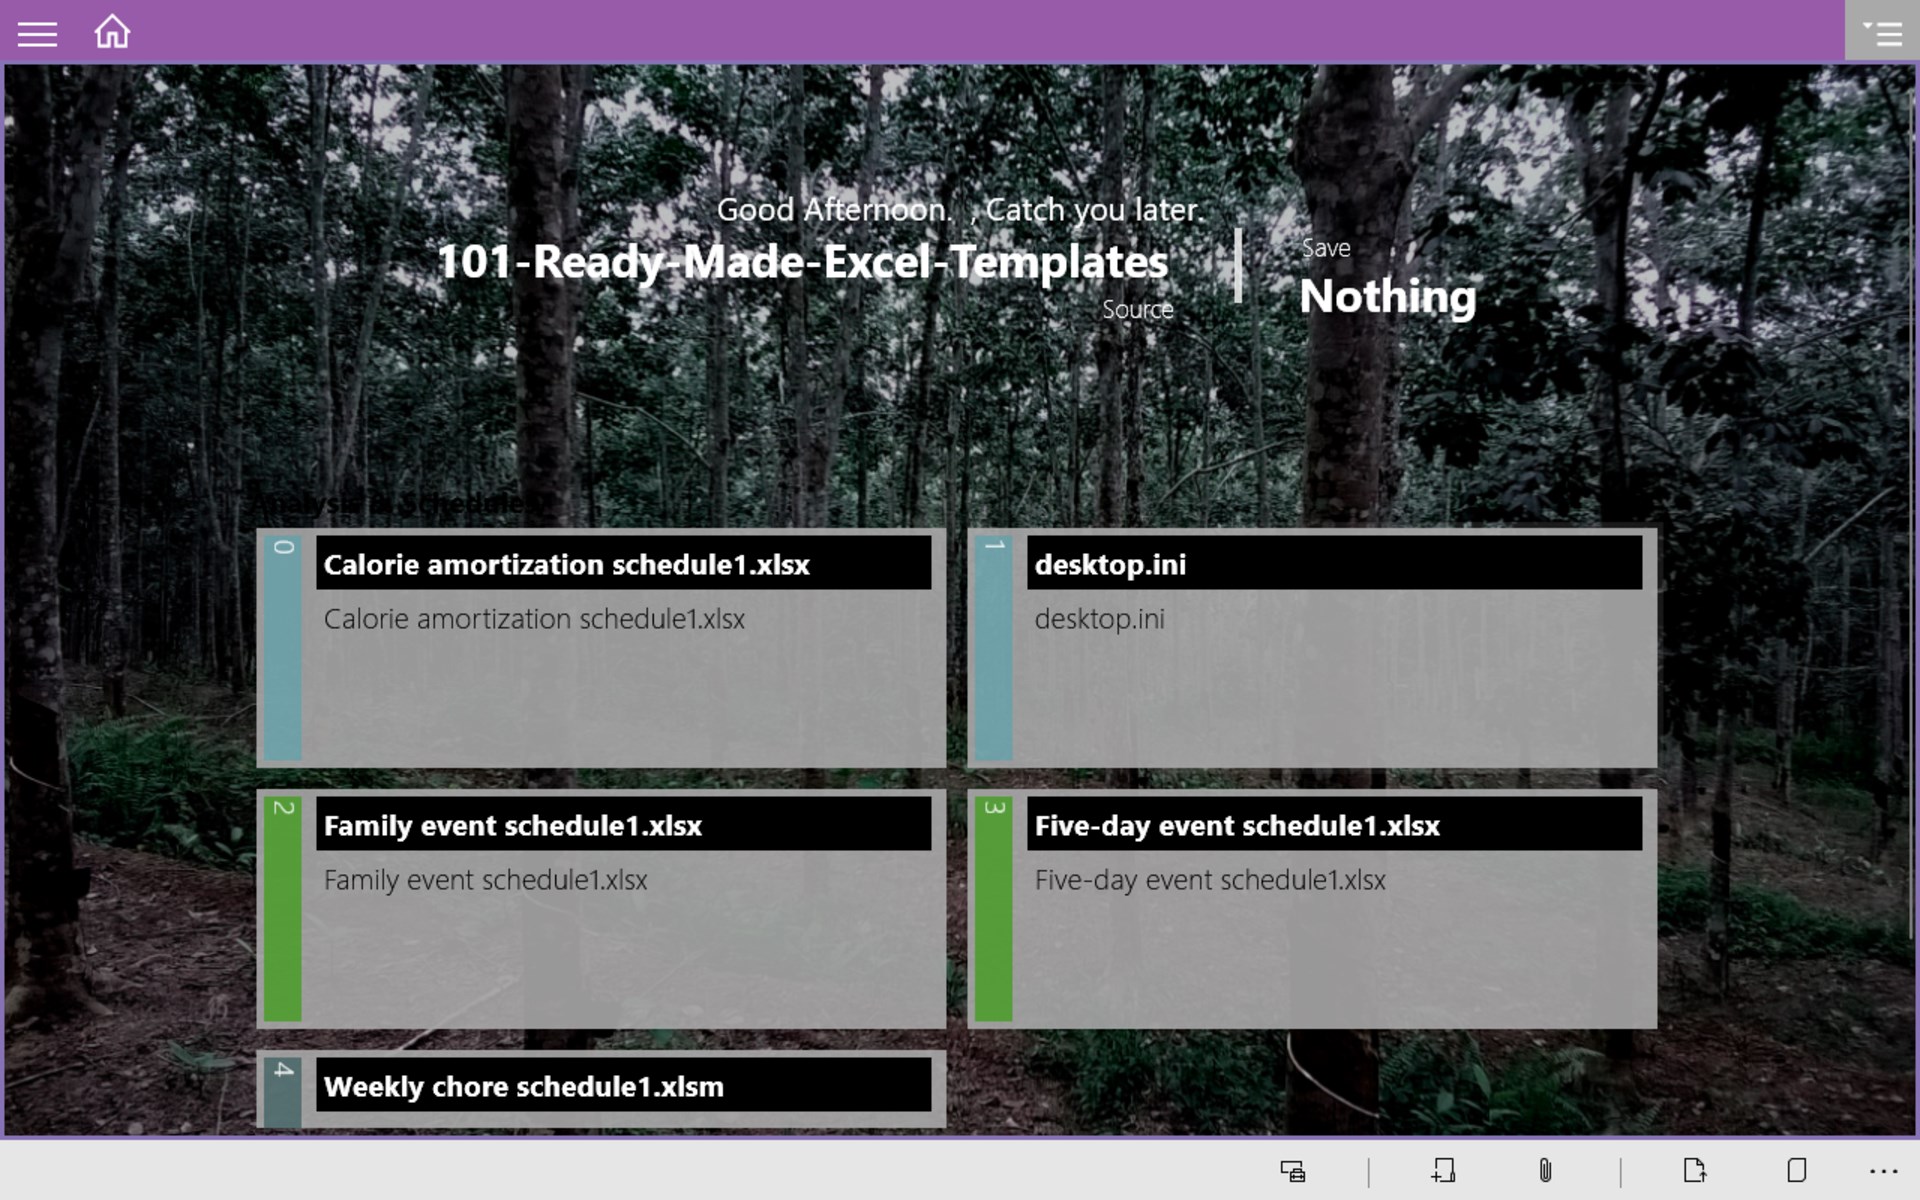Select the desktop.ini tile header
Viewport: 1920px width, 1200px height.
[1333, 564]
